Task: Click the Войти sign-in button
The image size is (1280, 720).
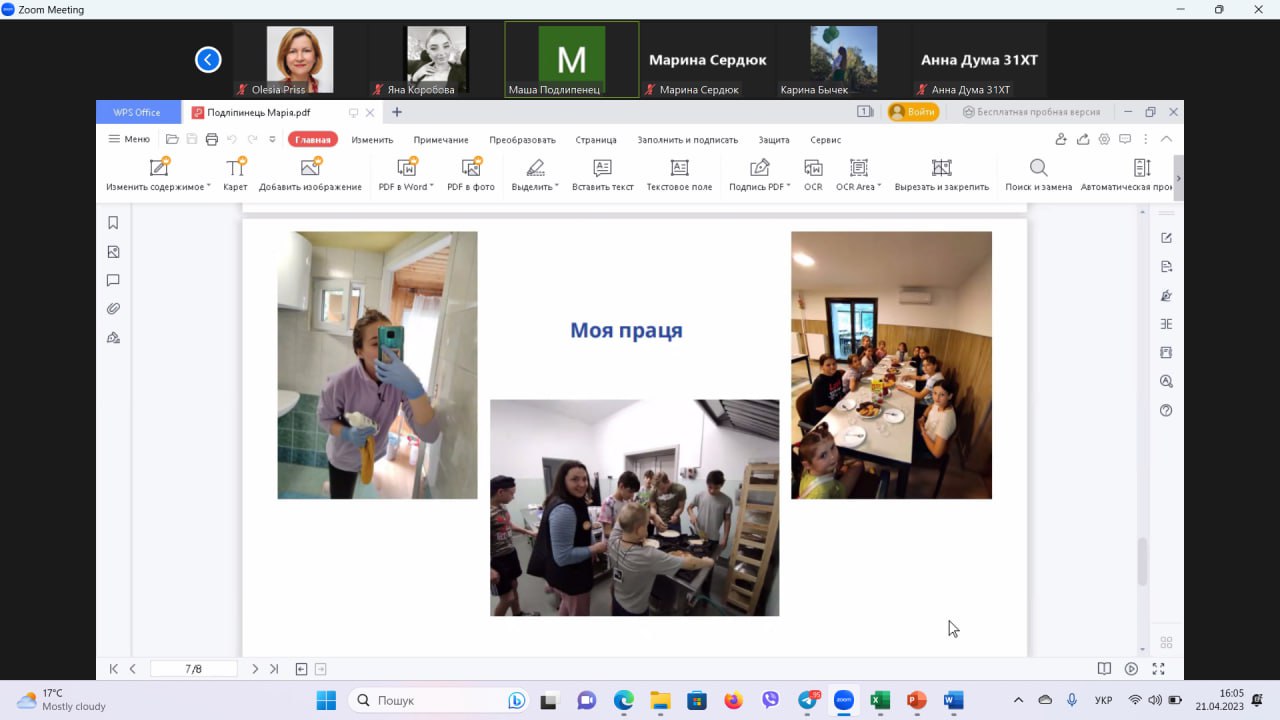Action: (914, 112)
